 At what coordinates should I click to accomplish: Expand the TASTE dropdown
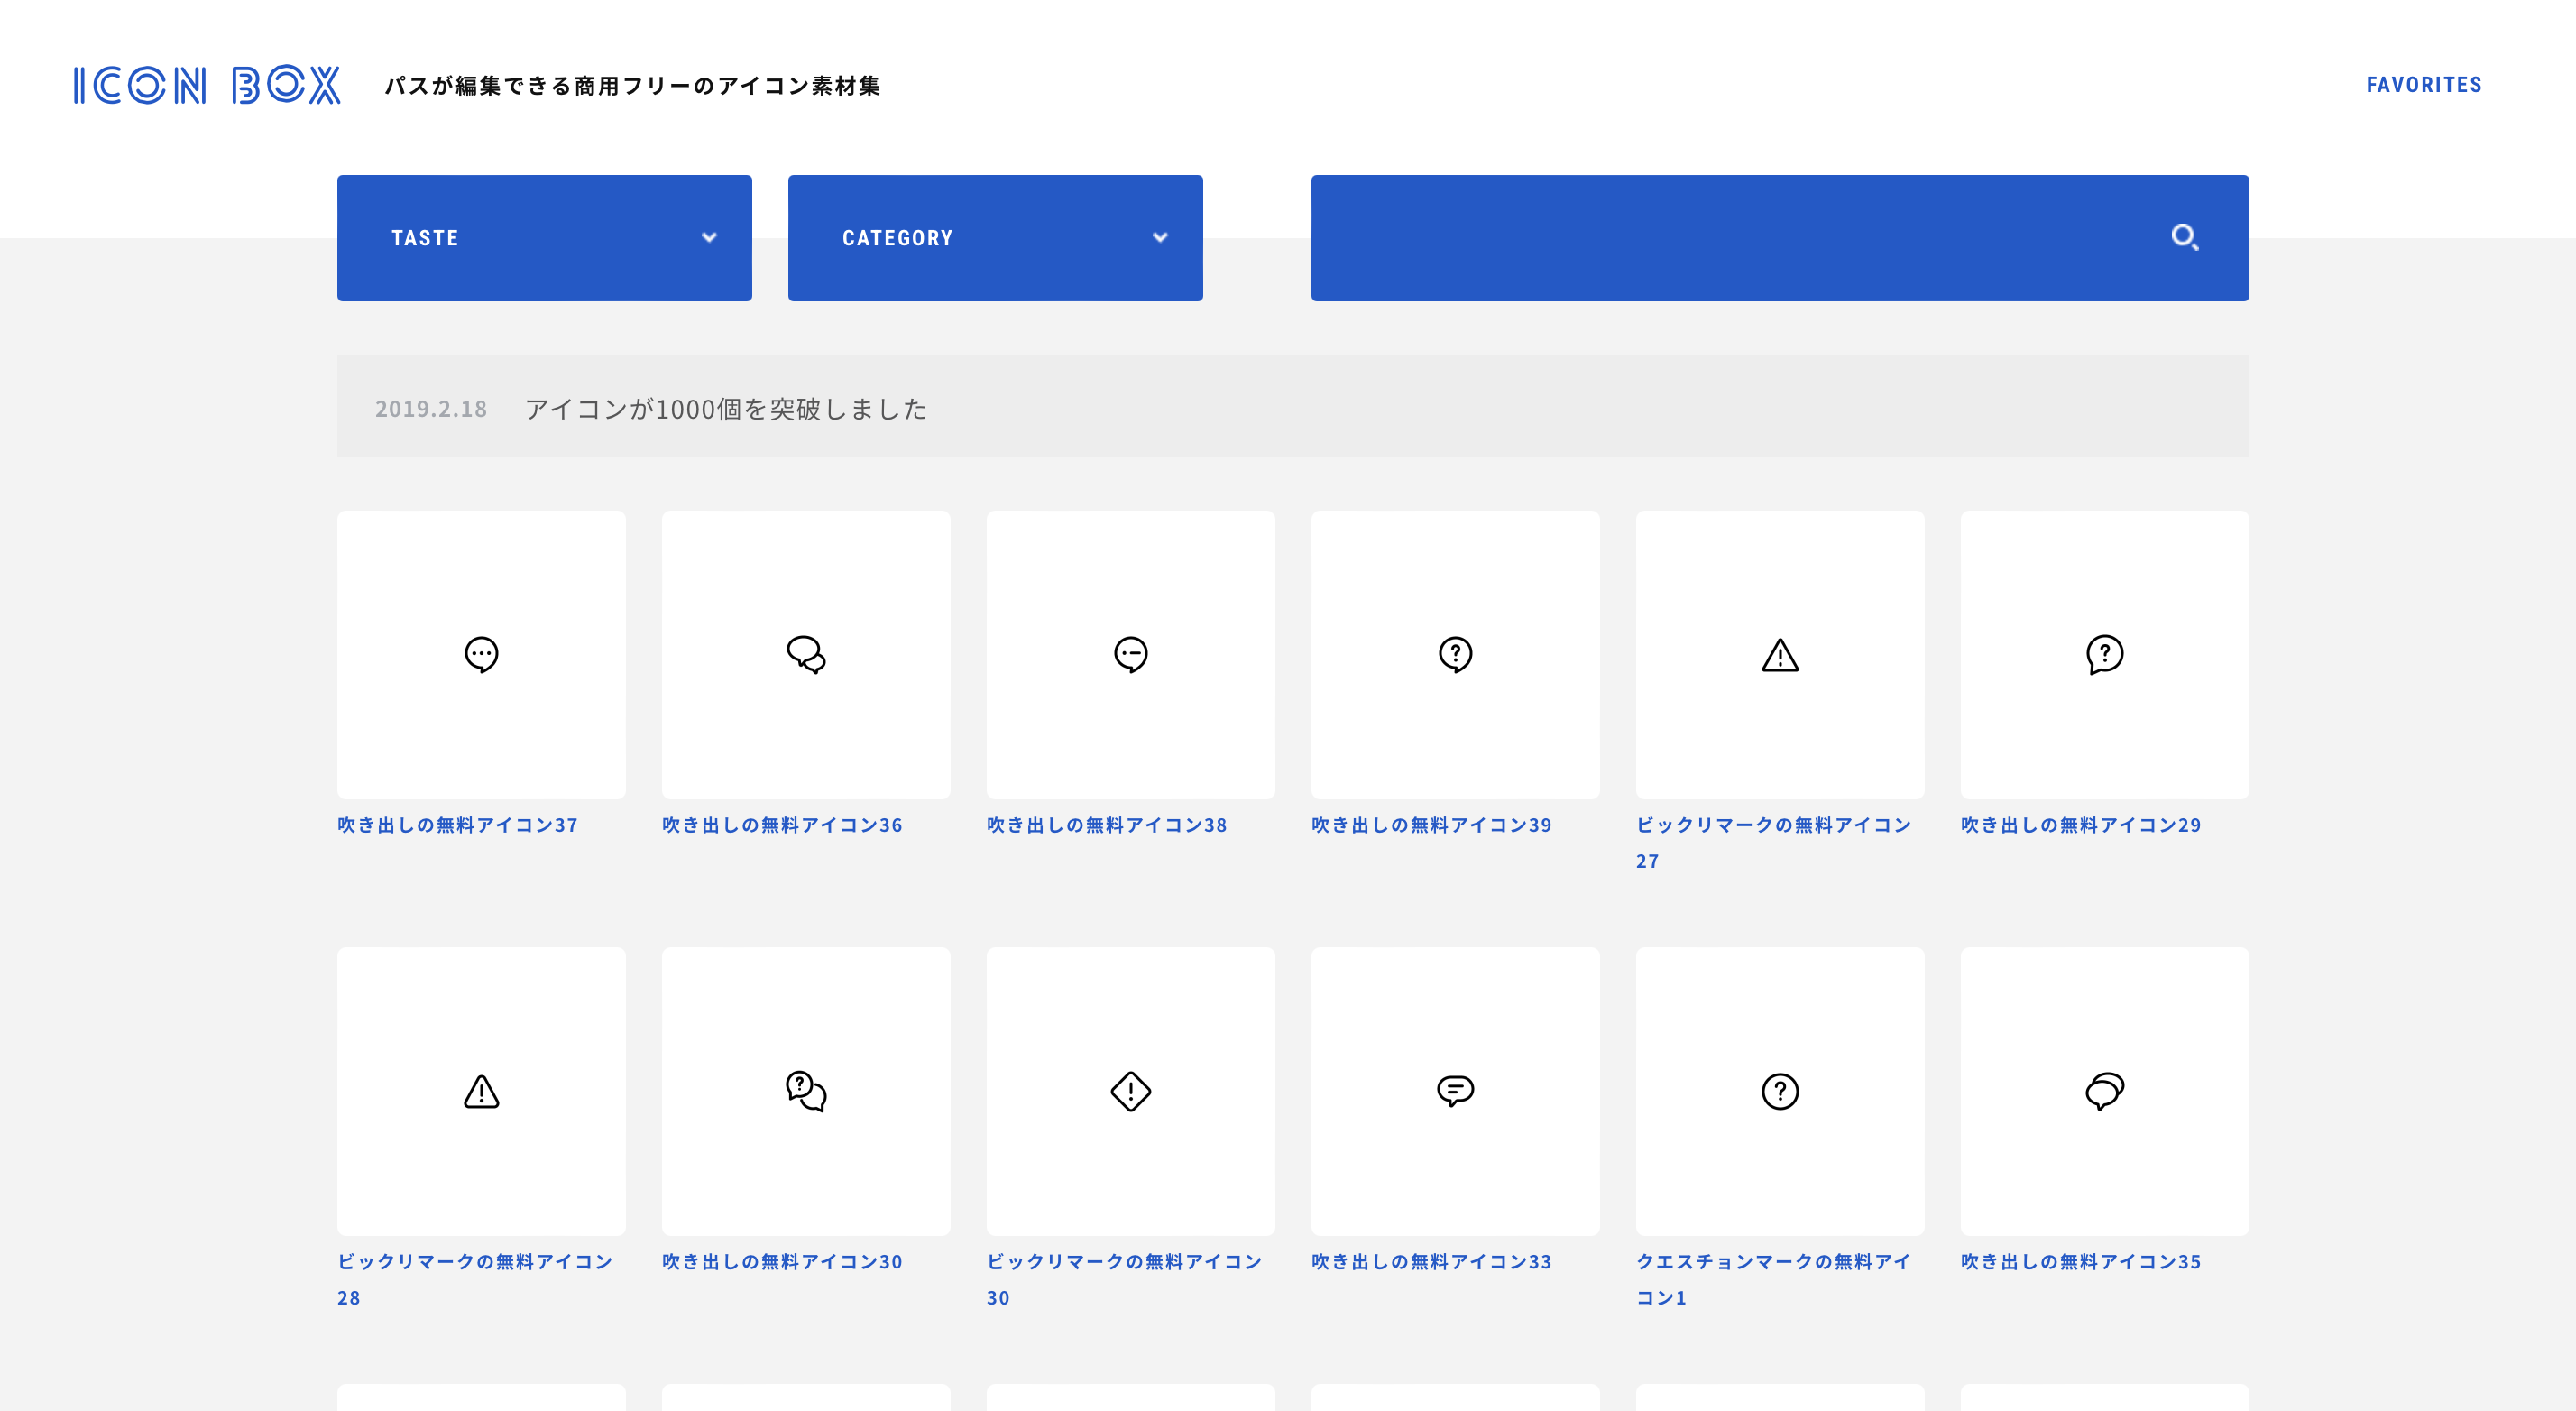[544, 238]
